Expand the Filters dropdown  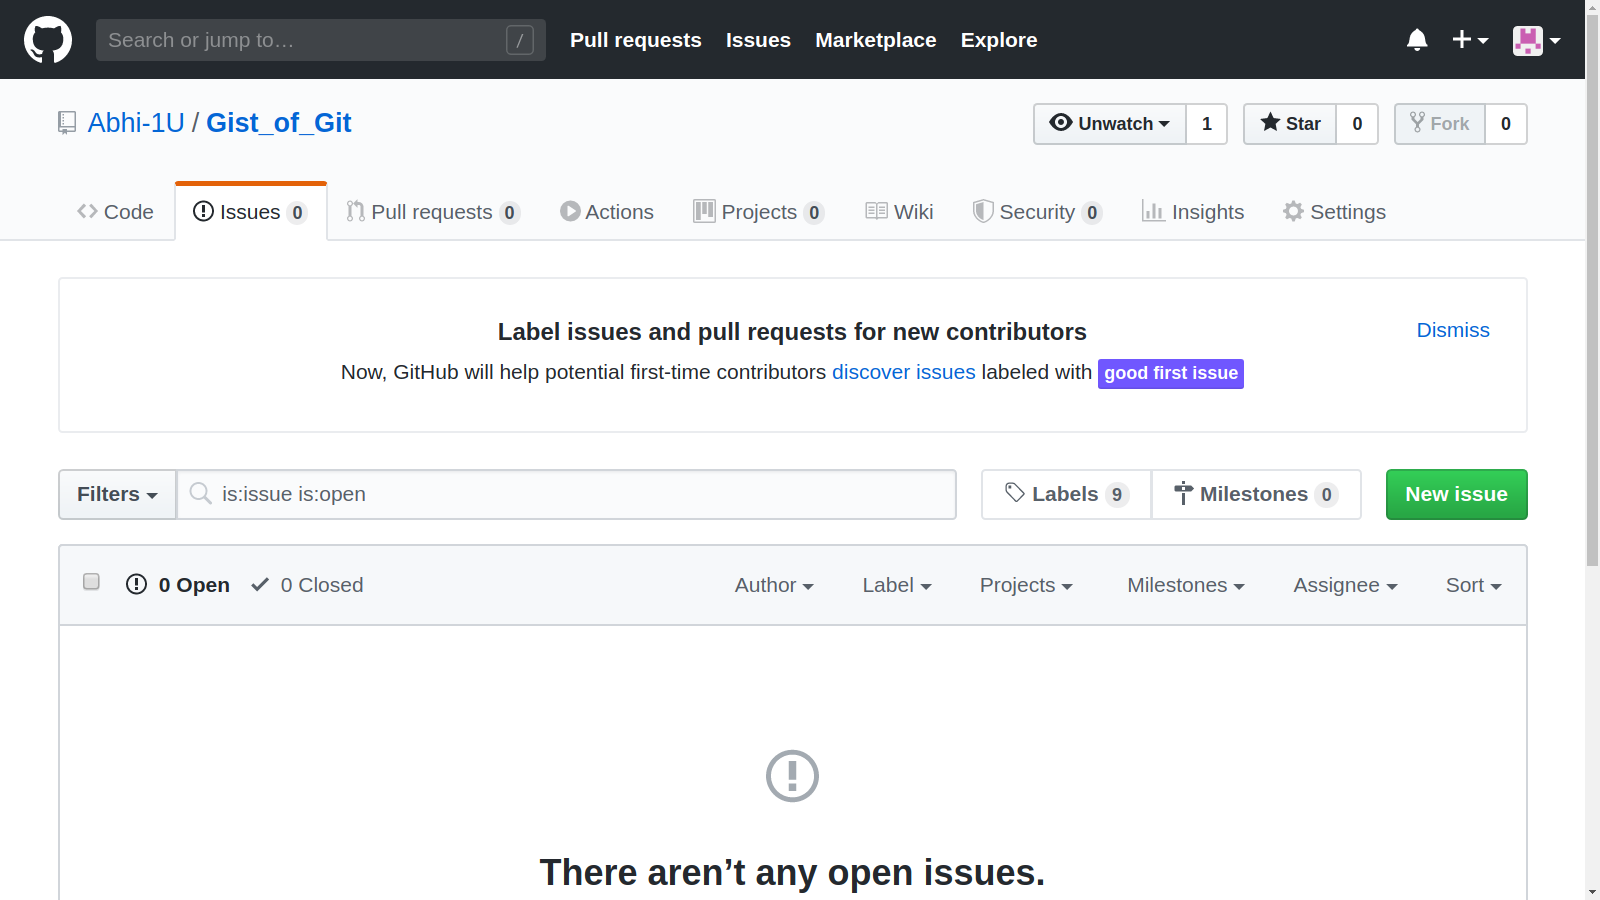pos(117,494)
